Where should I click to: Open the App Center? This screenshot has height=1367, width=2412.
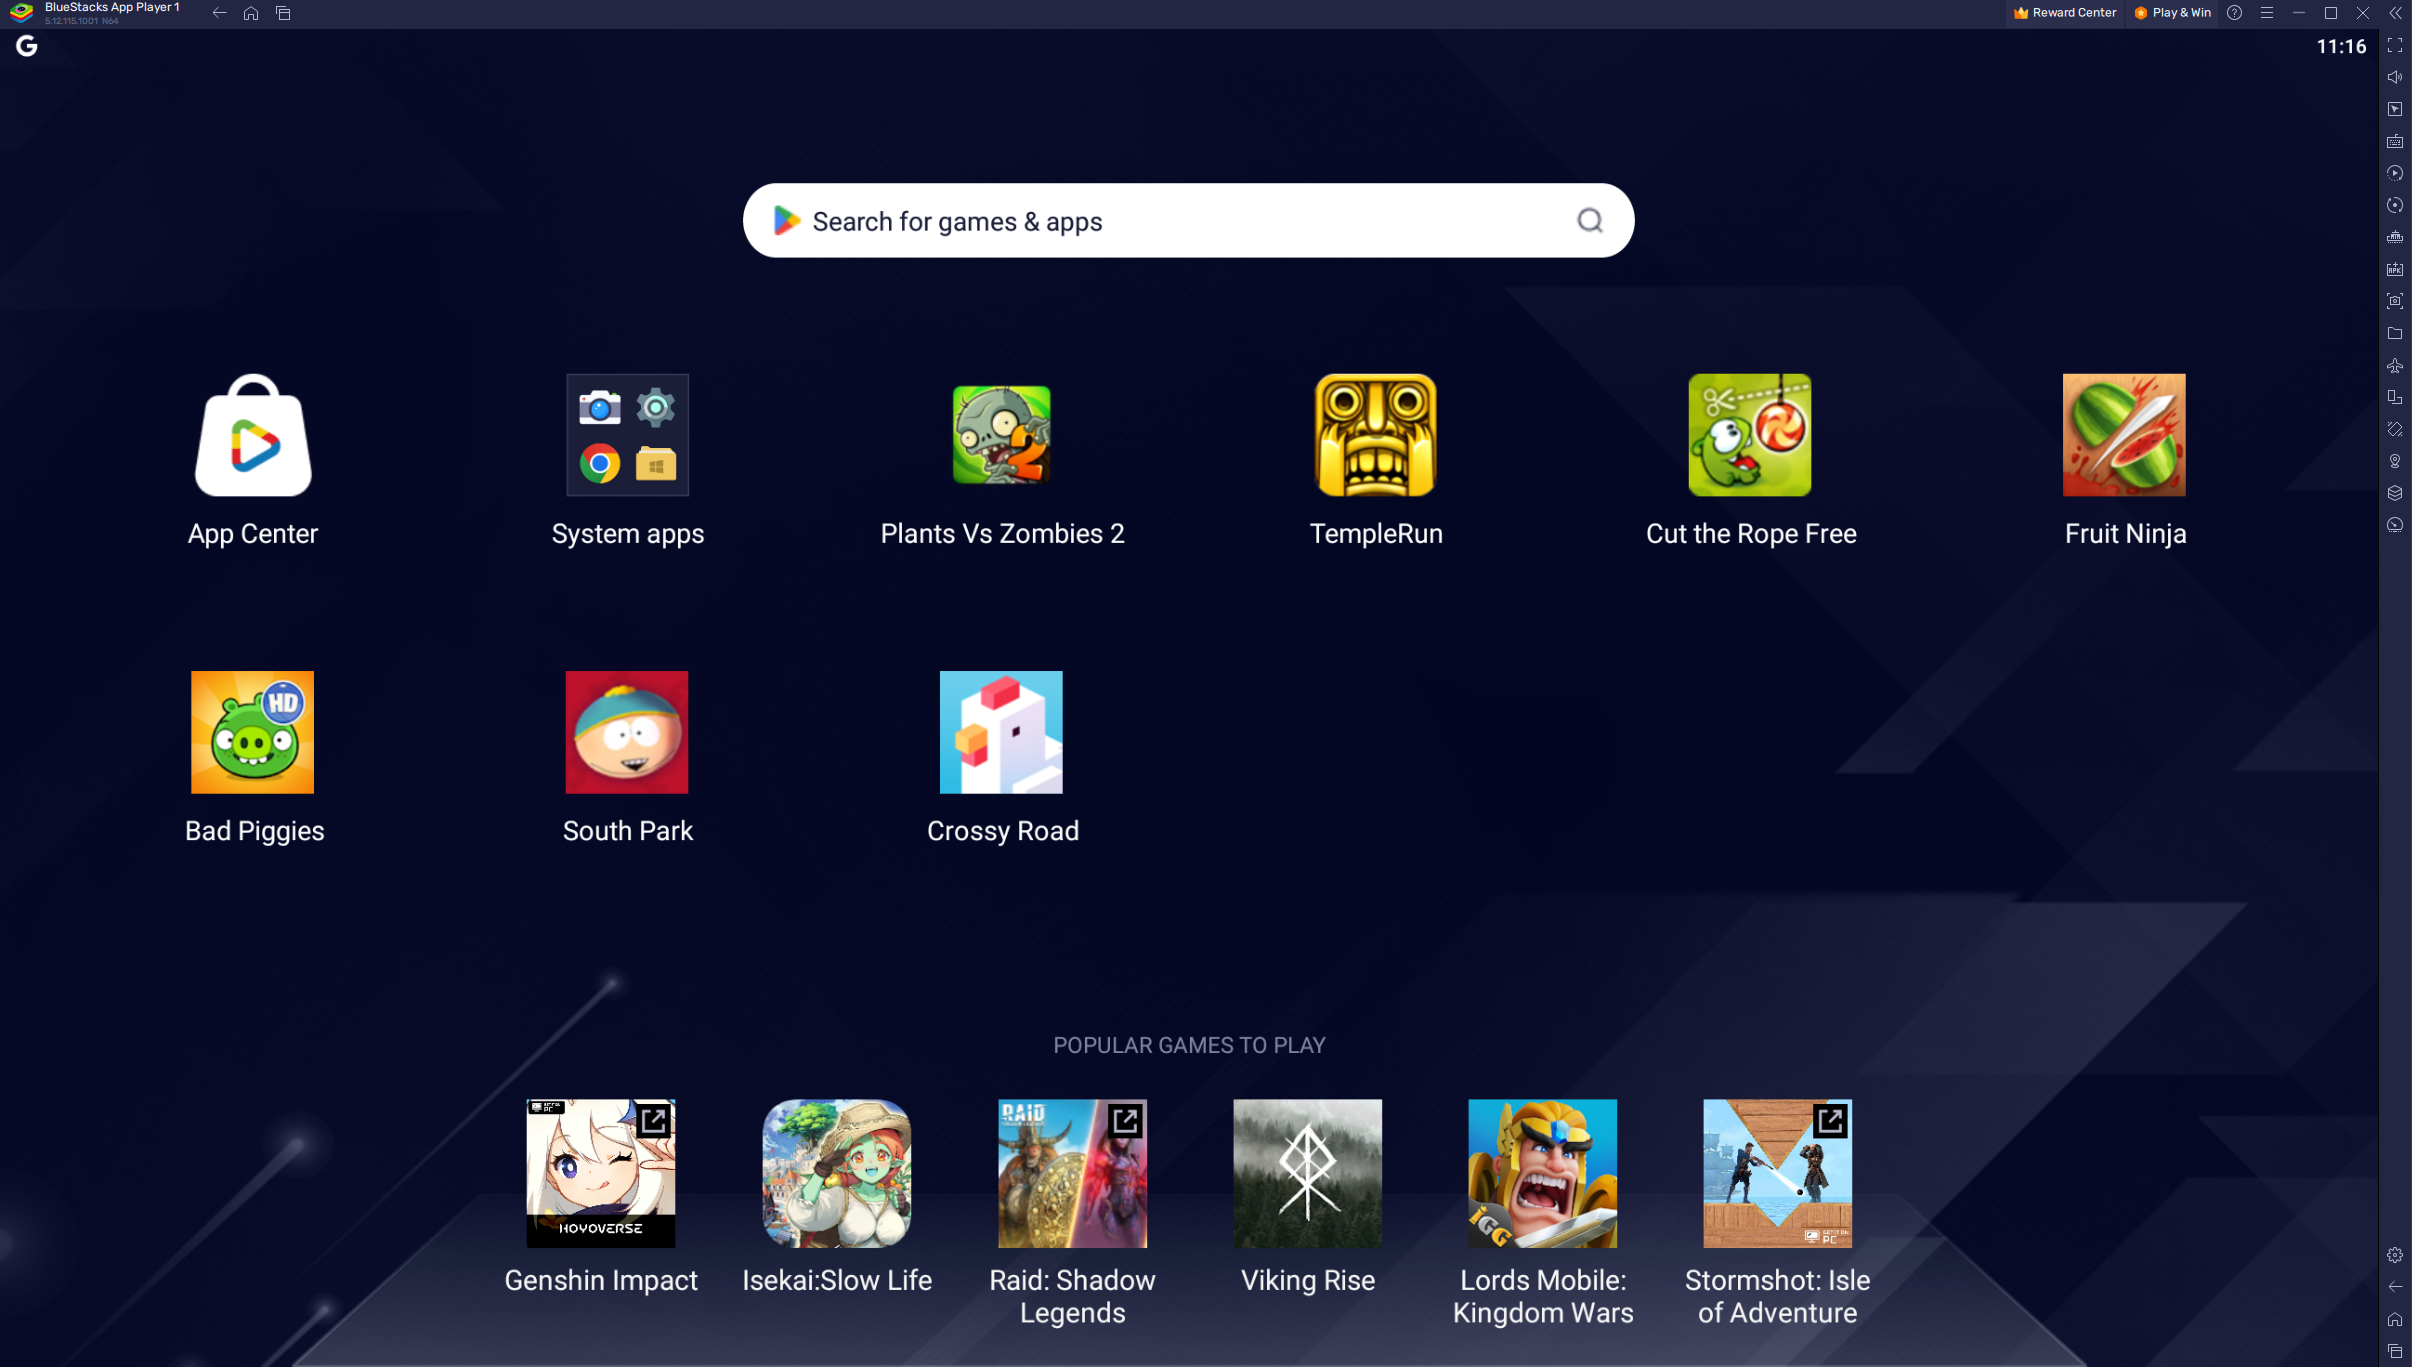(253, 435)
